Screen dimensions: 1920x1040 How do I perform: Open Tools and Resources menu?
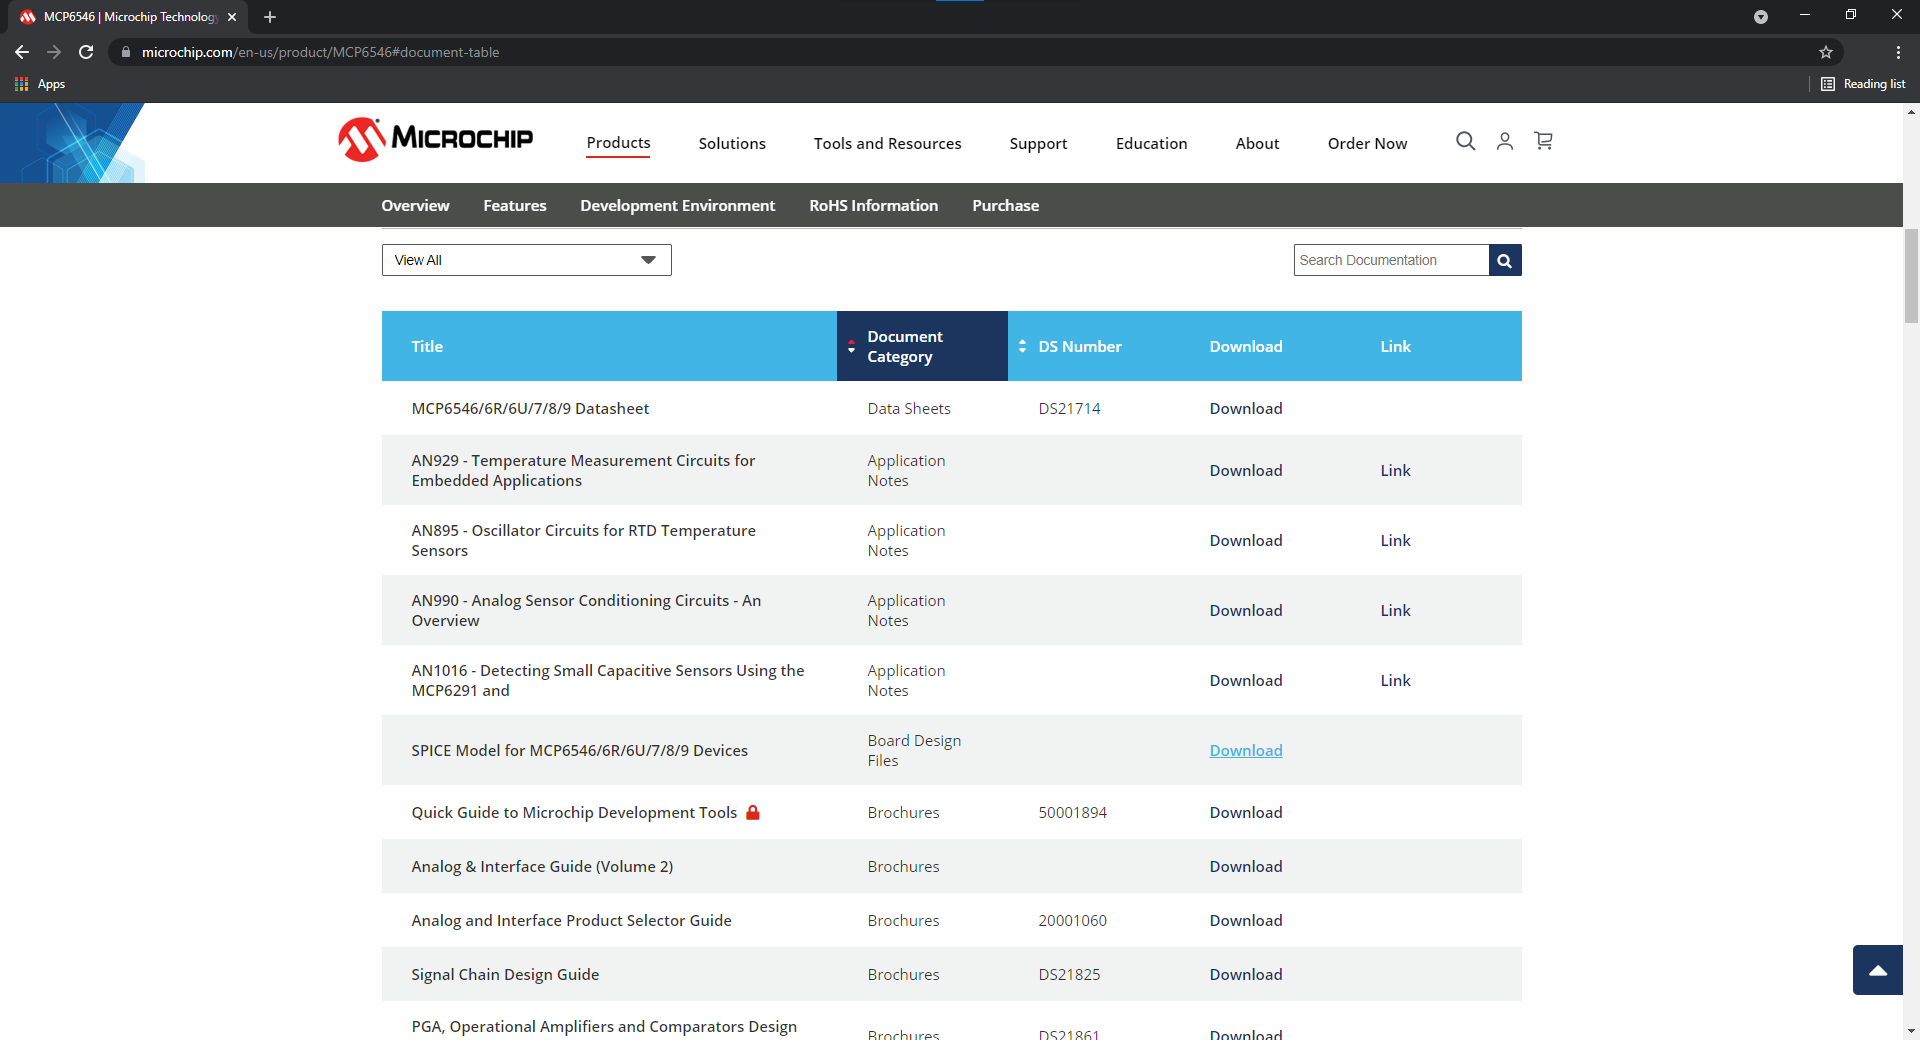(x=887, y=143)
